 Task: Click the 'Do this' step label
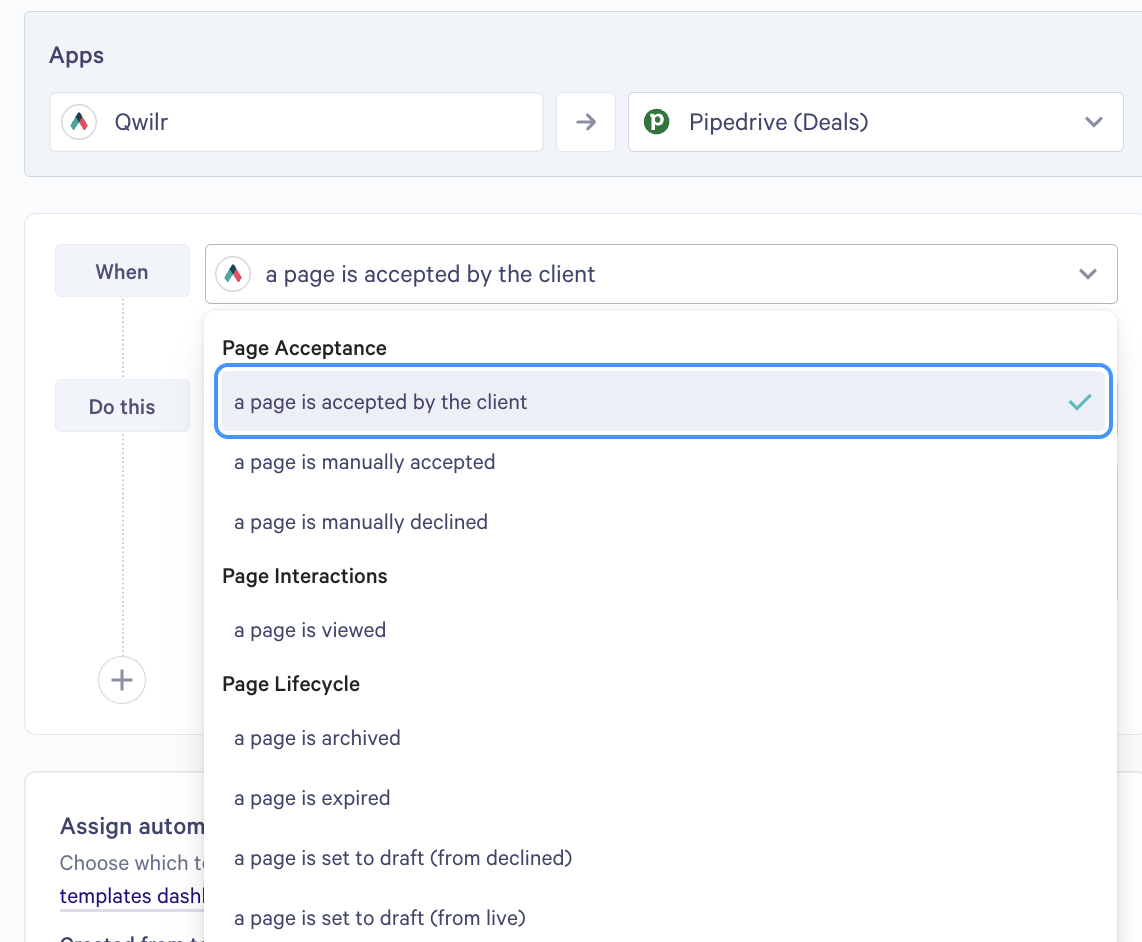[122, 406]
